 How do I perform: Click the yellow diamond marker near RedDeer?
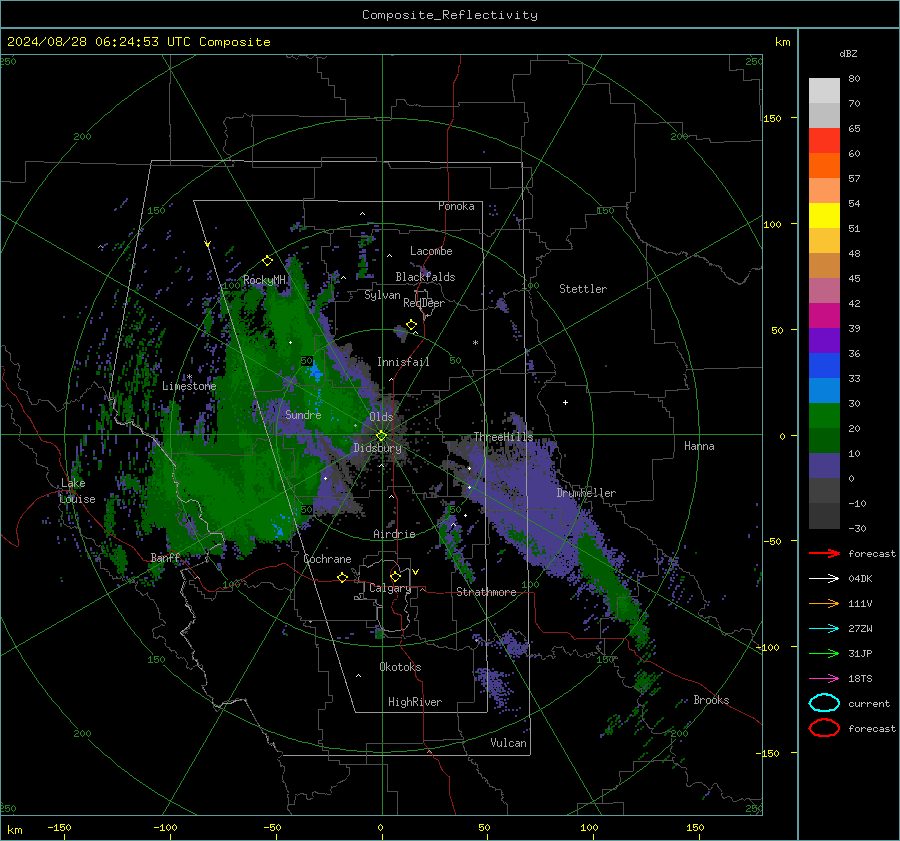[411, 325]
